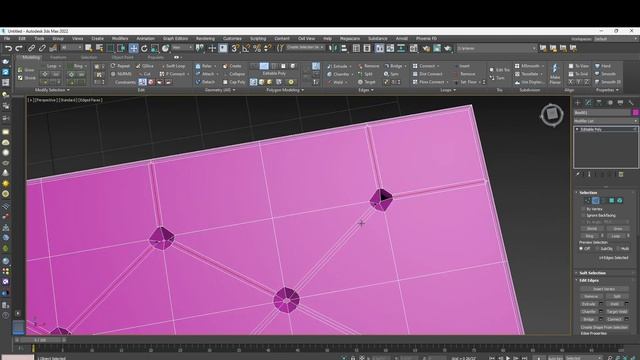The image size is (640, 360).
Task: Open the Rendering menu
Action: tap(205, 38)
